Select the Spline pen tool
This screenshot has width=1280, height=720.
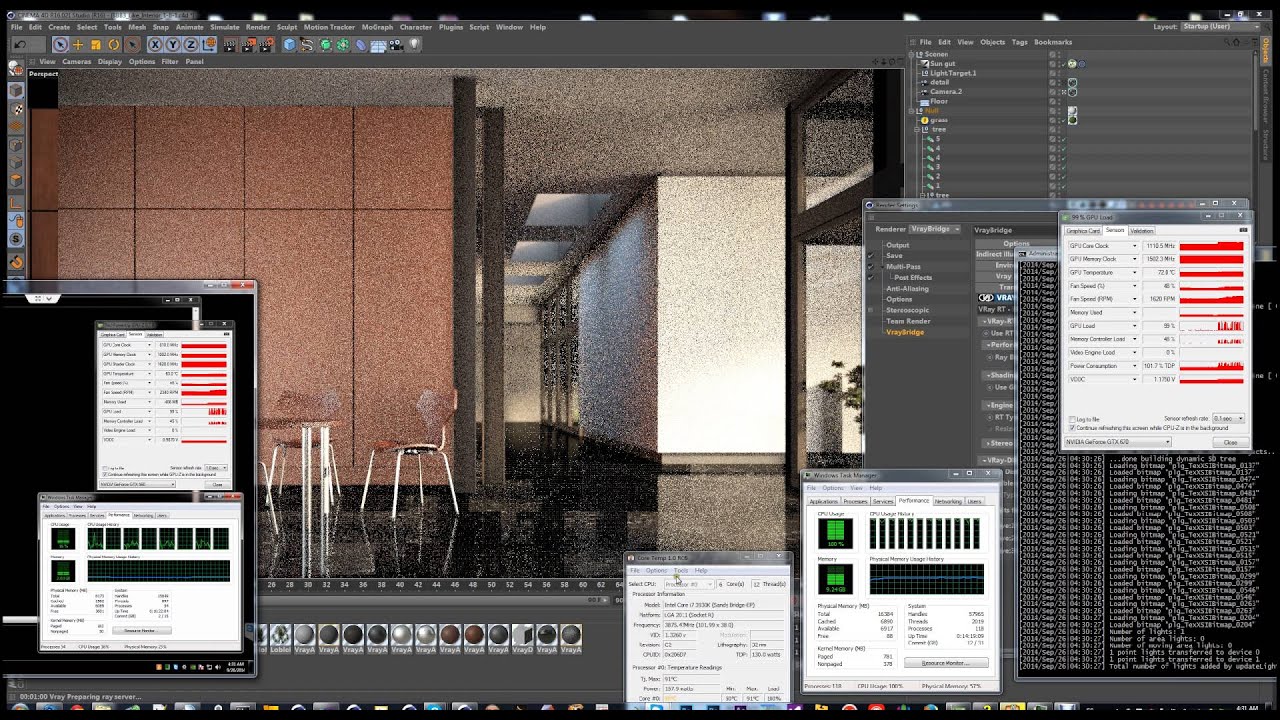click(308, 44)
